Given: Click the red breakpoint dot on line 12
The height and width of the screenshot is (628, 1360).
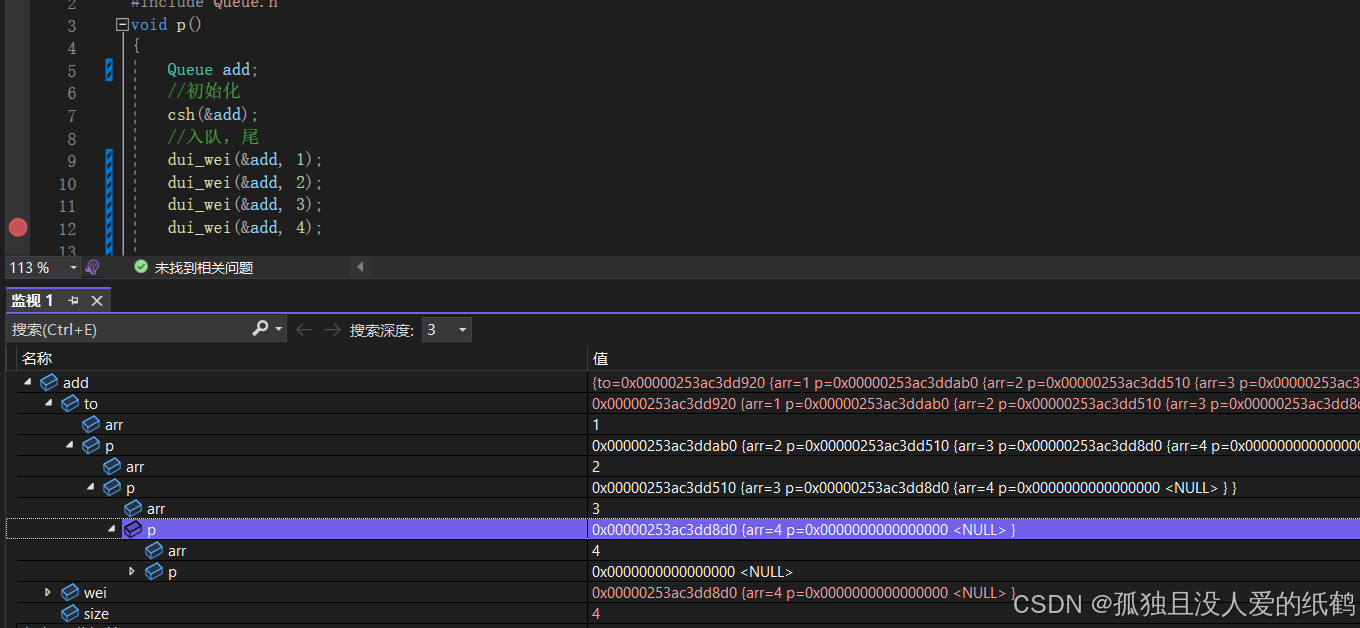Looking at the screenshot, I should (x=18, y=227).
